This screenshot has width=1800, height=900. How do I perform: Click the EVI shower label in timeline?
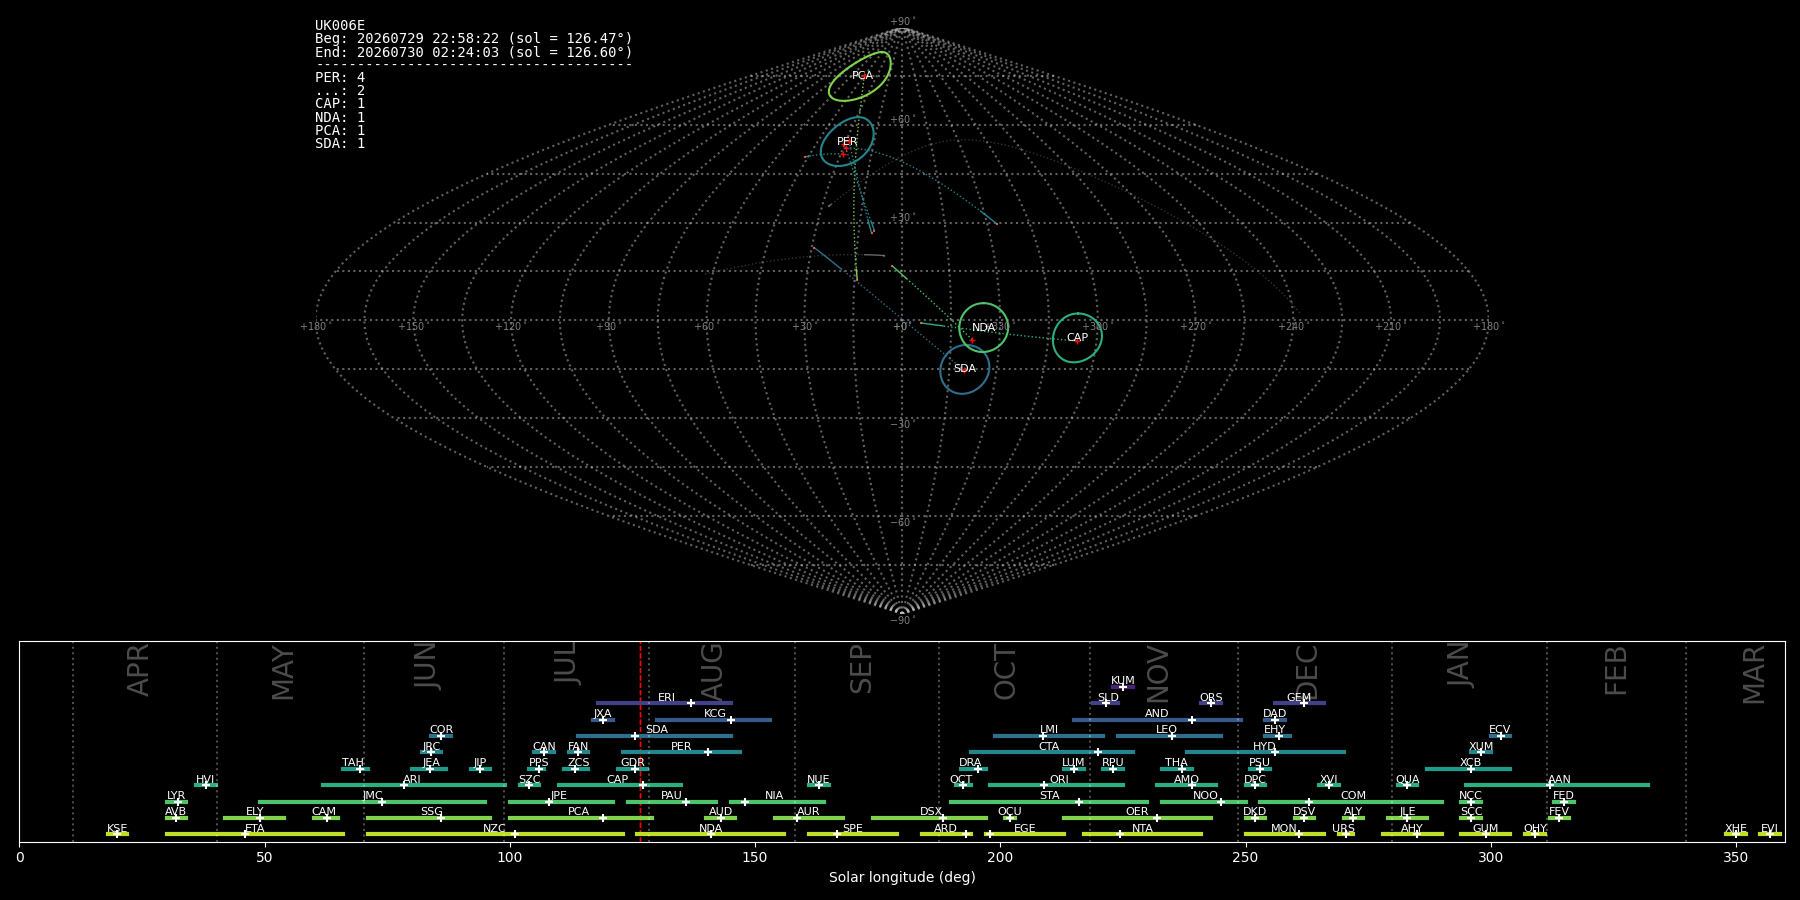point(1769,829)
